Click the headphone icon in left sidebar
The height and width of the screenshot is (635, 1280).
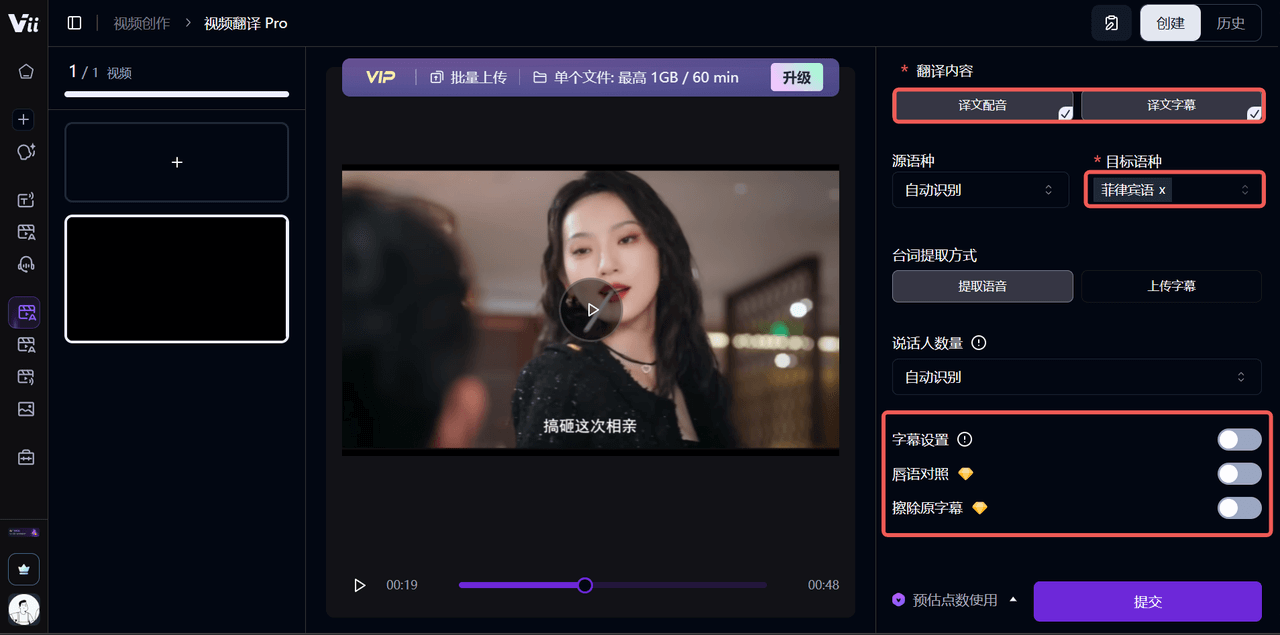coord(26,264)
